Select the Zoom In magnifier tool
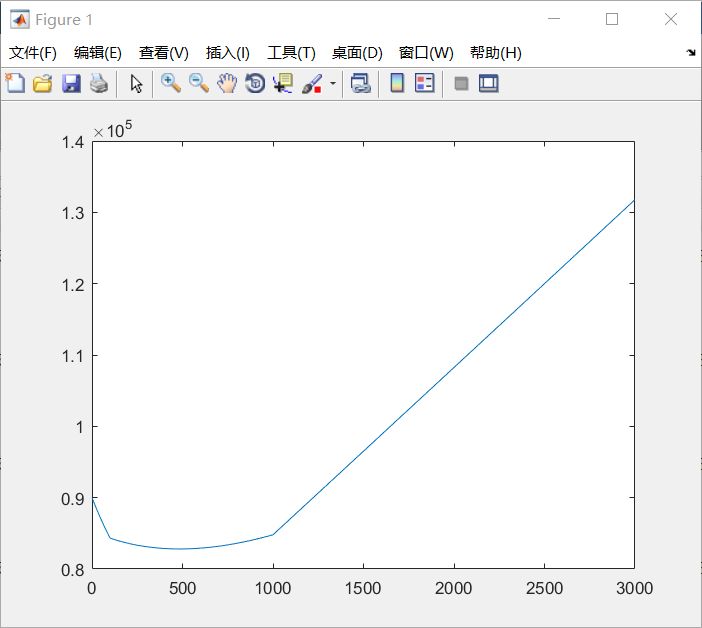The height and width of the screenshot is (628, 702). (171, 84)
